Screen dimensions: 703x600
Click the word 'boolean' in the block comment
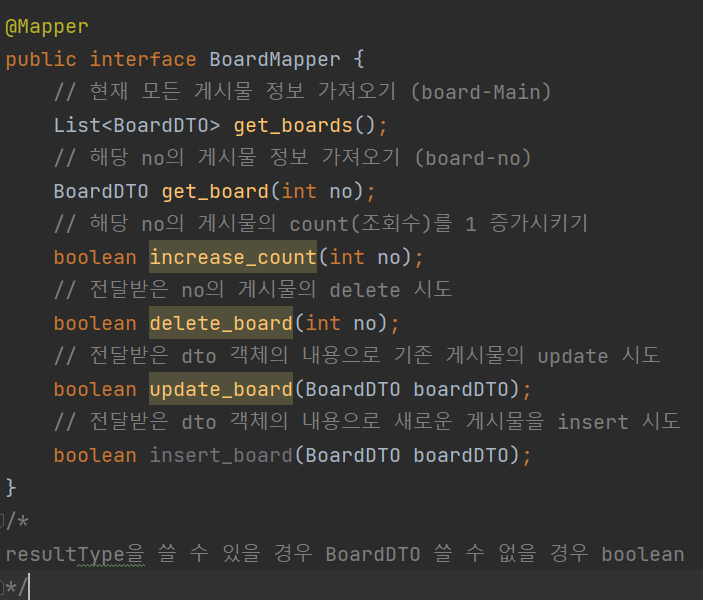(642, 554)
